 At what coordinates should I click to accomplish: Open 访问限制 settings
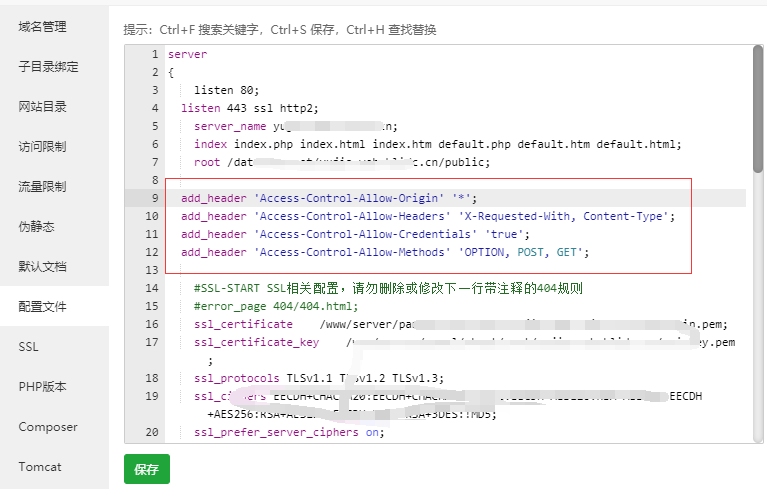click(42, 147)
